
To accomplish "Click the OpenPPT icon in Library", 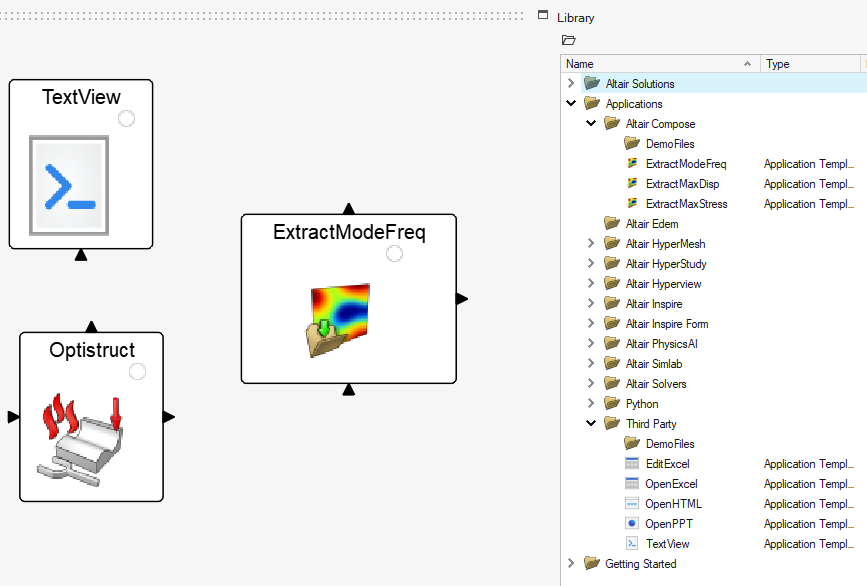I will coord(632,523).
